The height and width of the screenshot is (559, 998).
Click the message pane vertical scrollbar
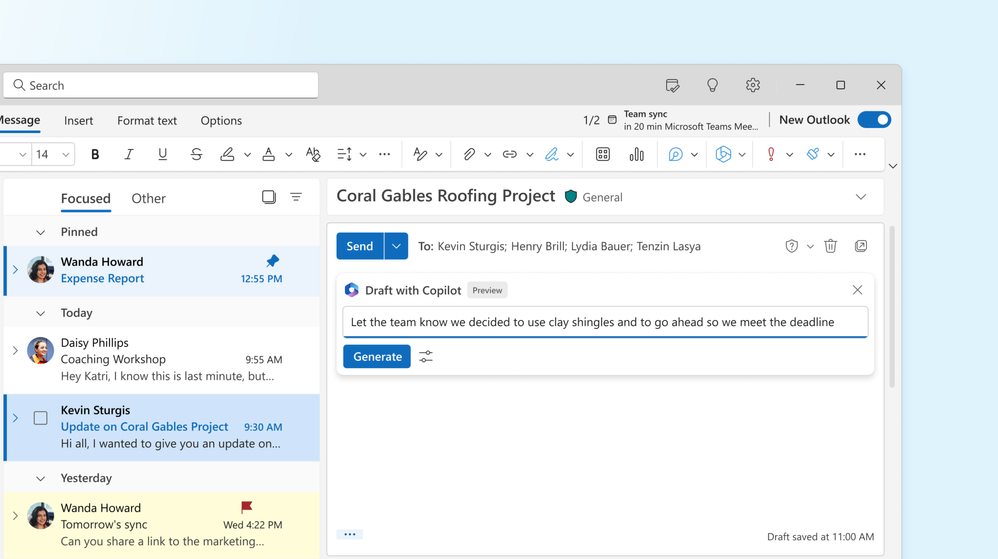(x=892, y=306)
